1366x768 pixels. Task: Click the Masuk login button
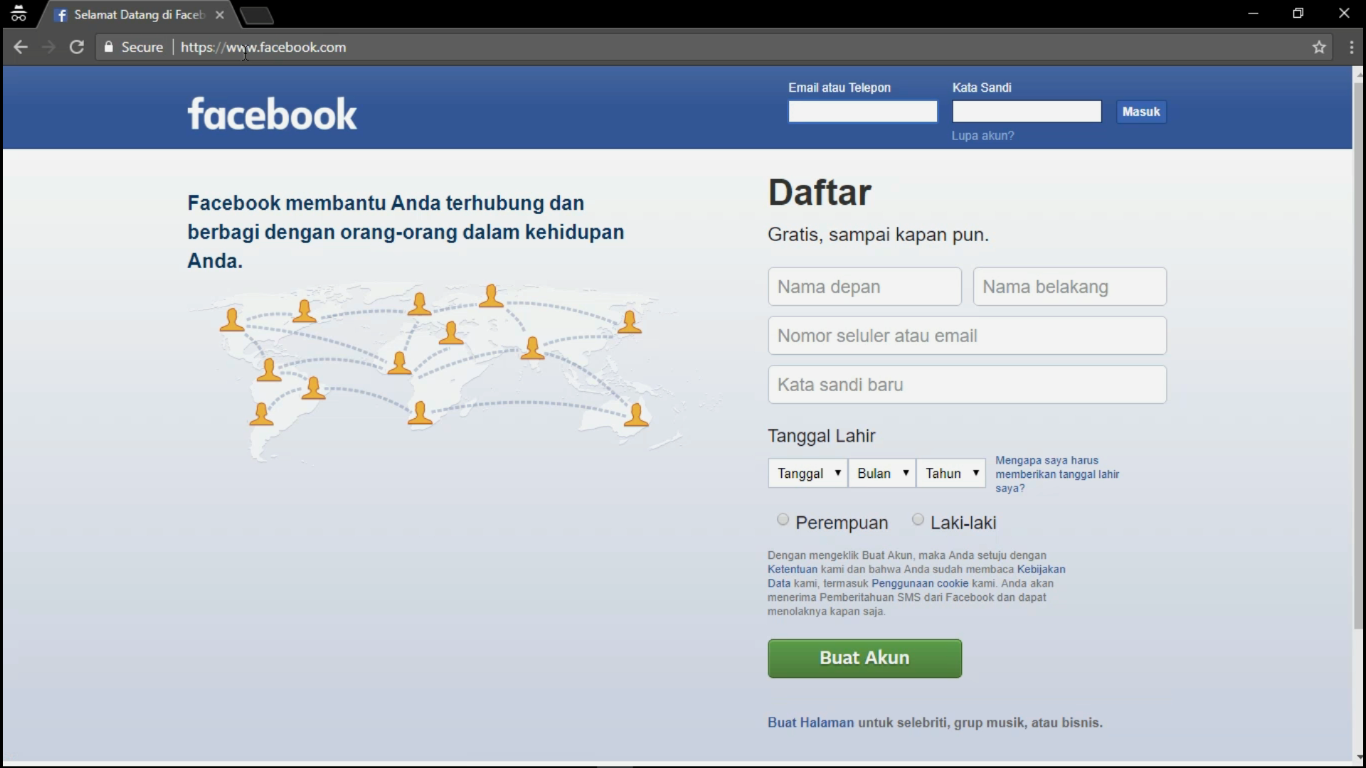tap(1140, 111)
